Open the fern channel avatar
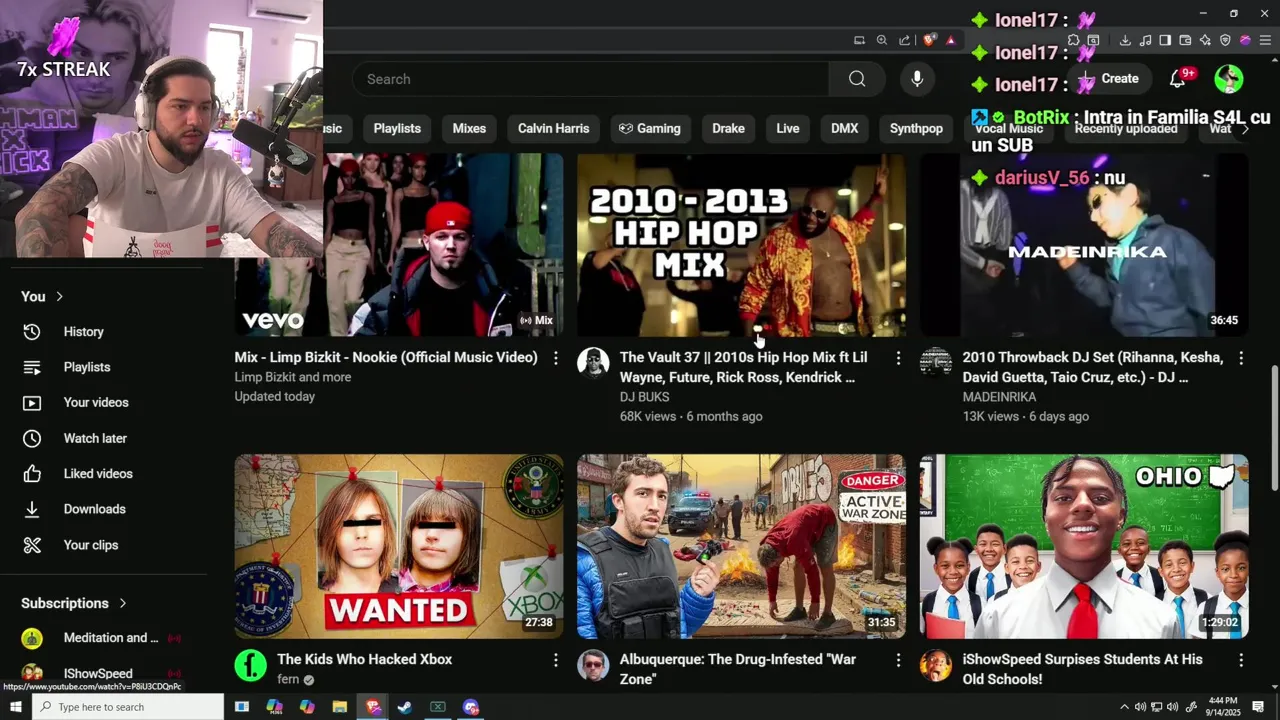Viewport: 1280px width, 720px height. point(251,665)
